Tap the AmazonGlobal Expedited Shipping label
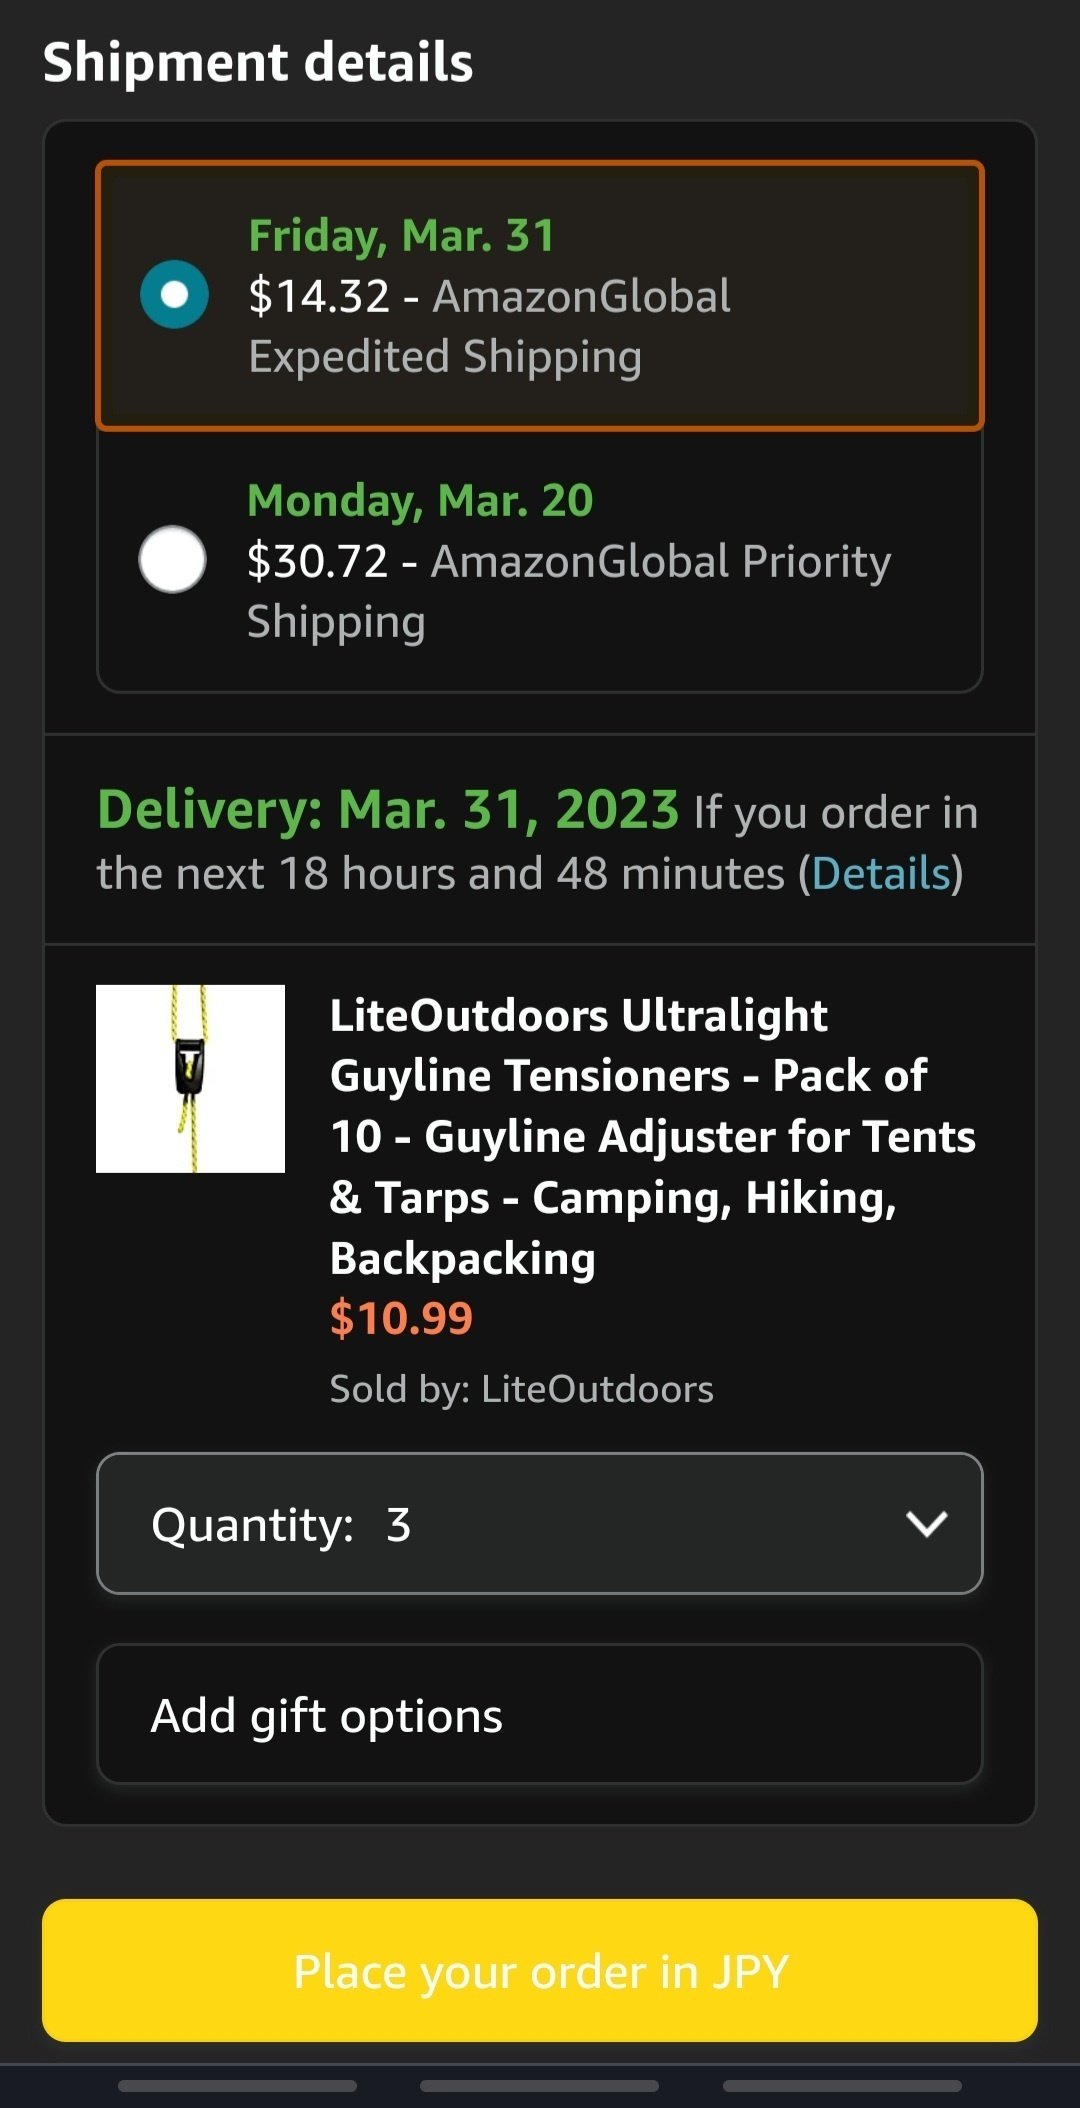Image resolution: width=1080 pixels, height=2108 pixels. (x=490, y=327)
